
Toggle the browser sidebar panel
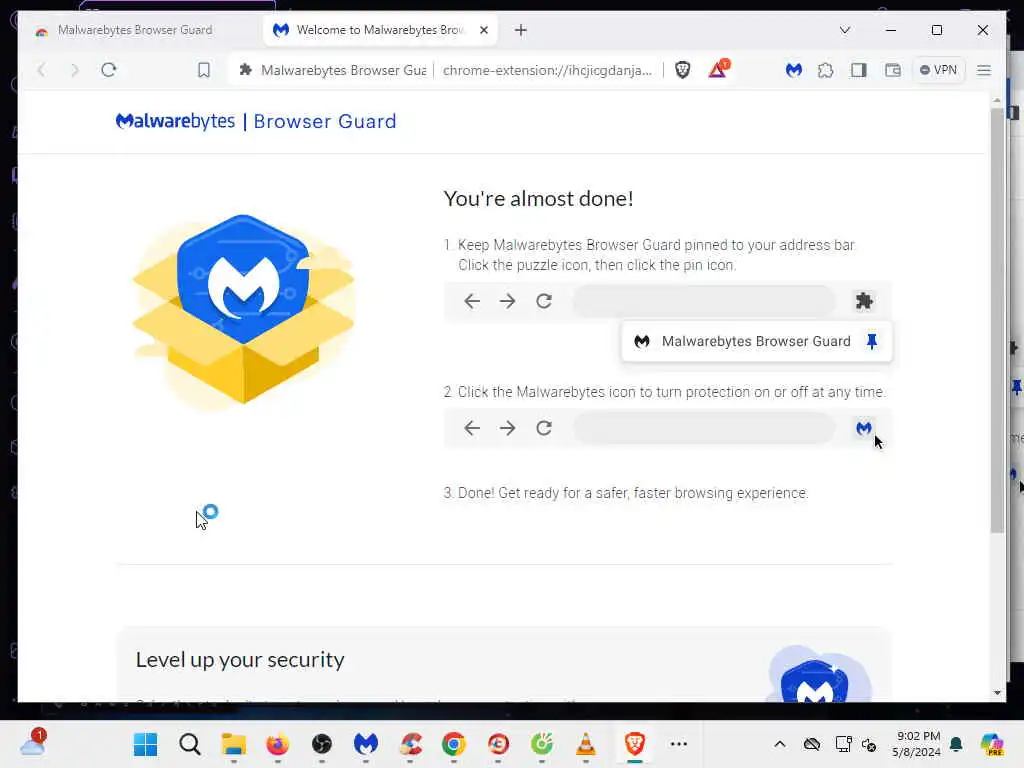tap(859, 70)
